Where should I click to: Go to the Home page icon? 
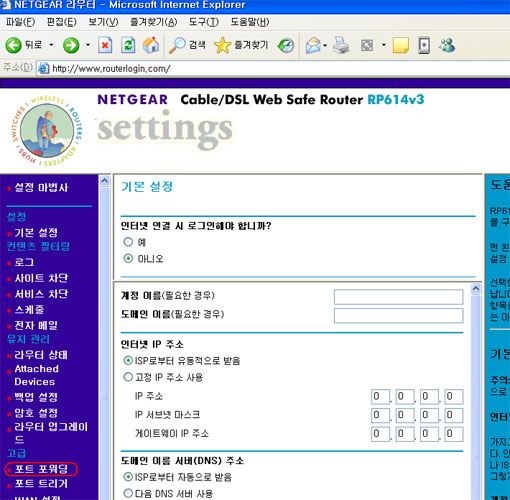point(151,45)
